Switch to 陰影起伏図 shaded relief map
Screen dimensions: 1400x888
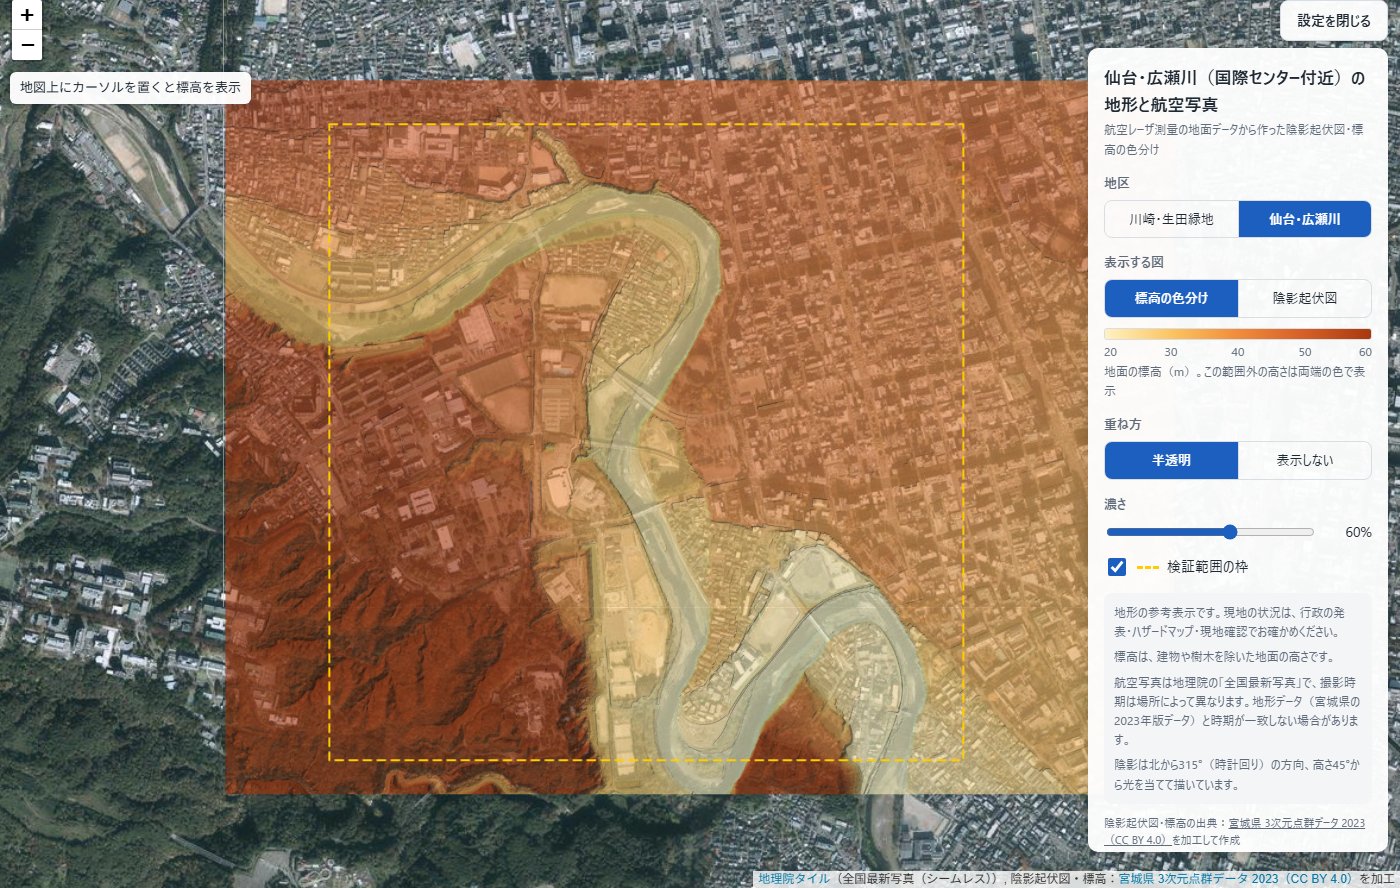click(x=1305, y=298)
